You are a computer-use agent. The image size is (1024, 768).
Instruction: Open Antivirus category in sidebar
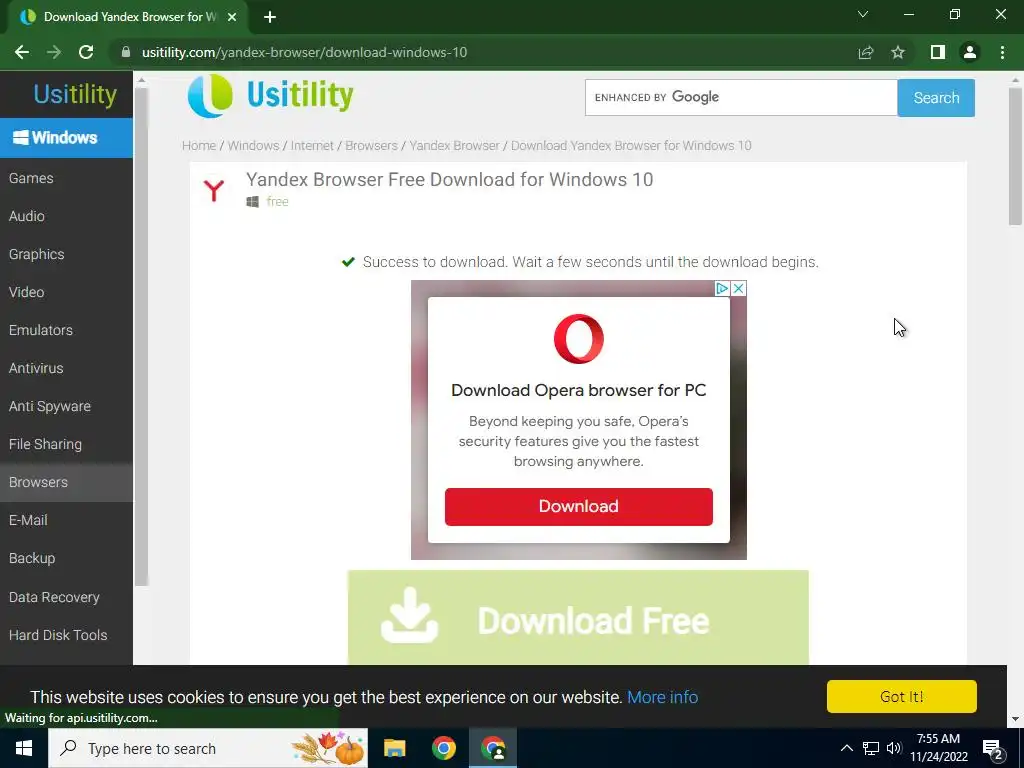coord(66,368)
